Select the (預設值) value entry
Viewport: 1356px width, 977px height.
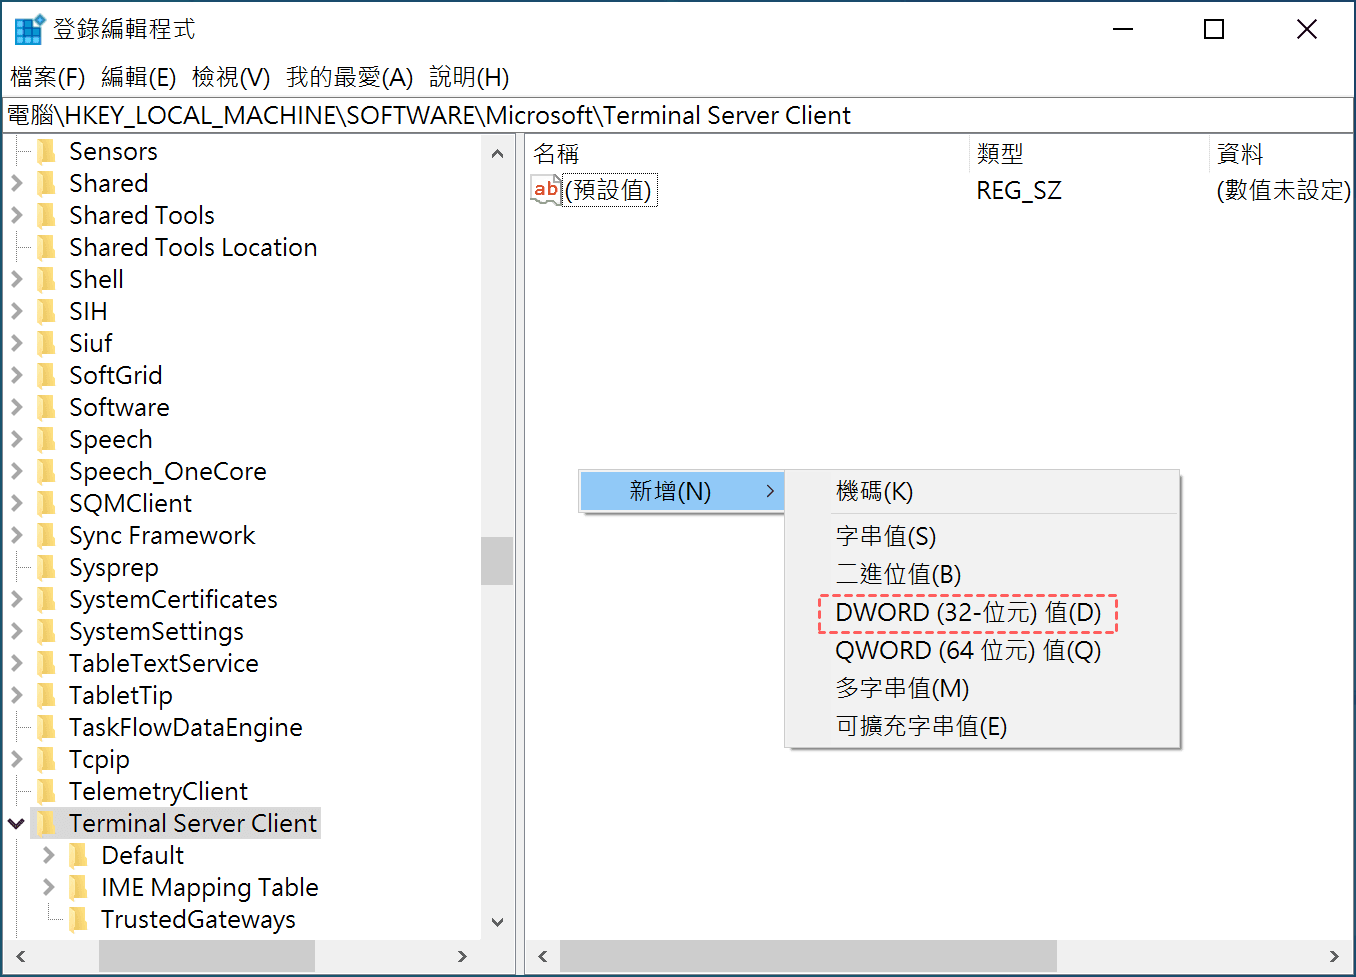click(x=609, y=190)
